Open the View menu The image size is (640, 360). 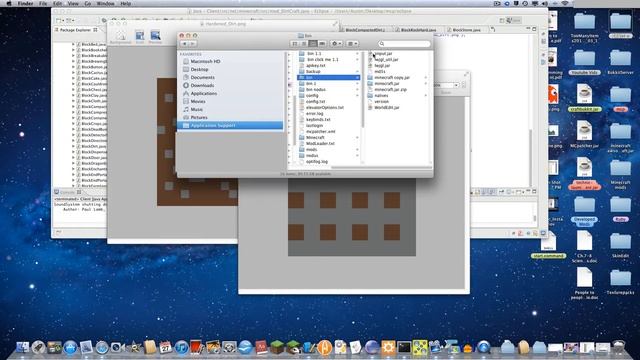[x=73, y=3]
